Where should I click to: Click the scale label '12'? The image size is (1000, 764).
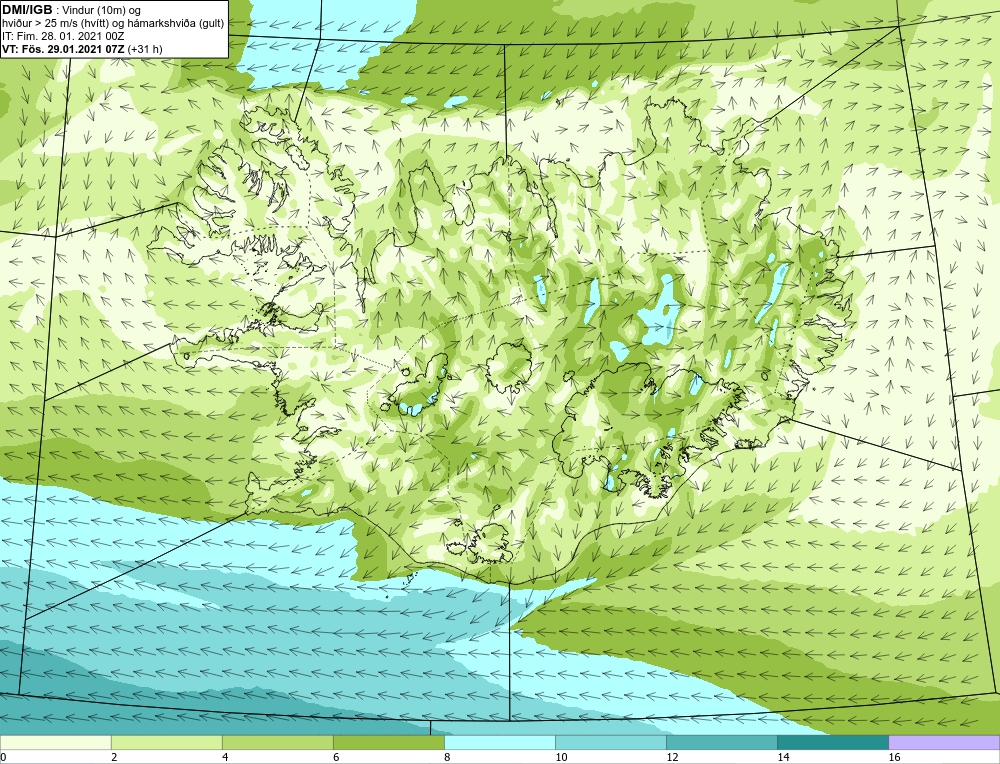pos(672,757)
